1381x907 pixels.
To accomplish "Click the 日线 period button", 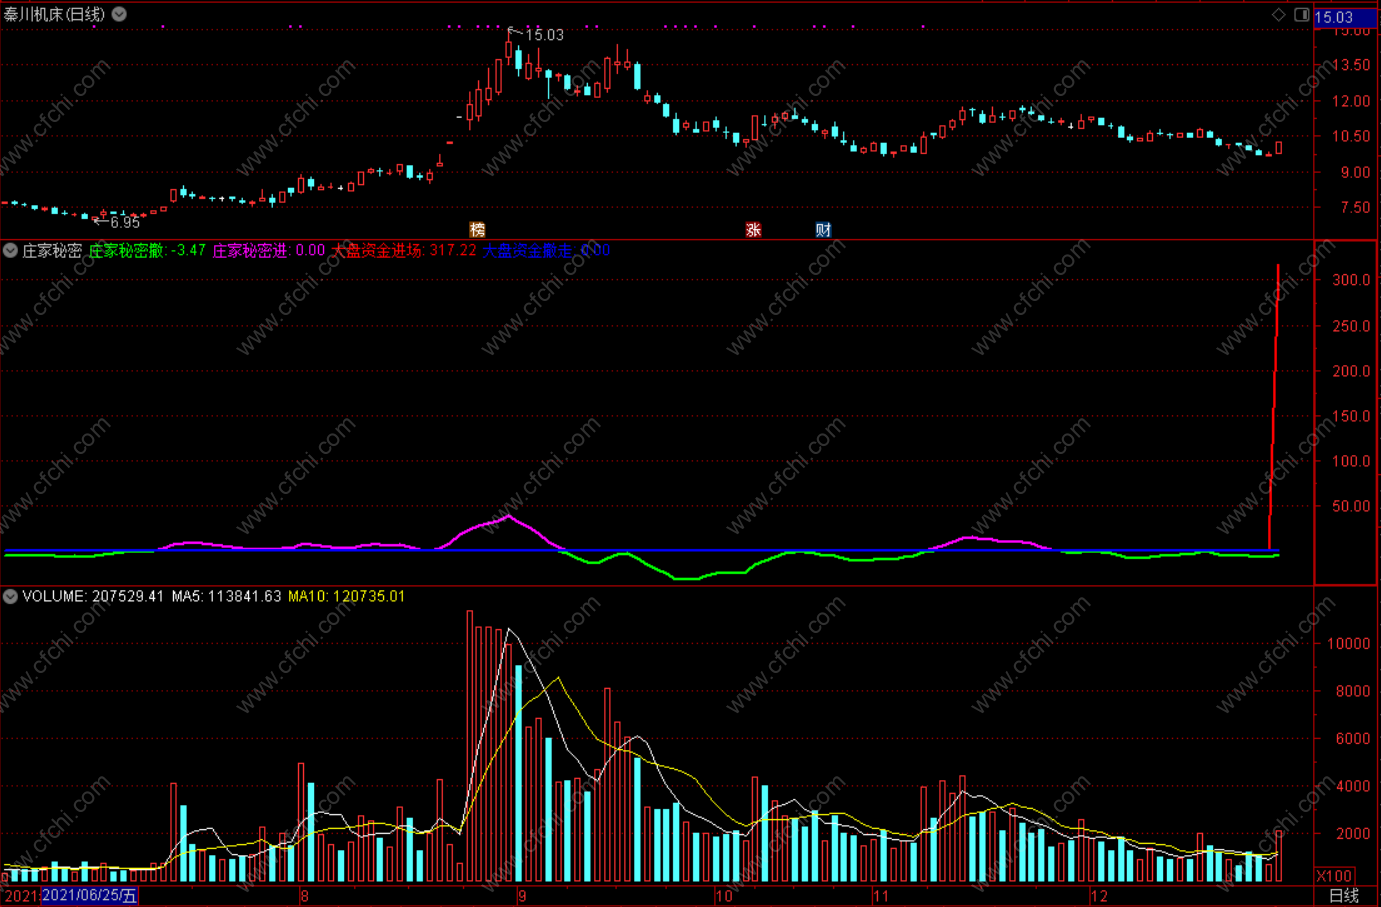I will coord(1344,896).
